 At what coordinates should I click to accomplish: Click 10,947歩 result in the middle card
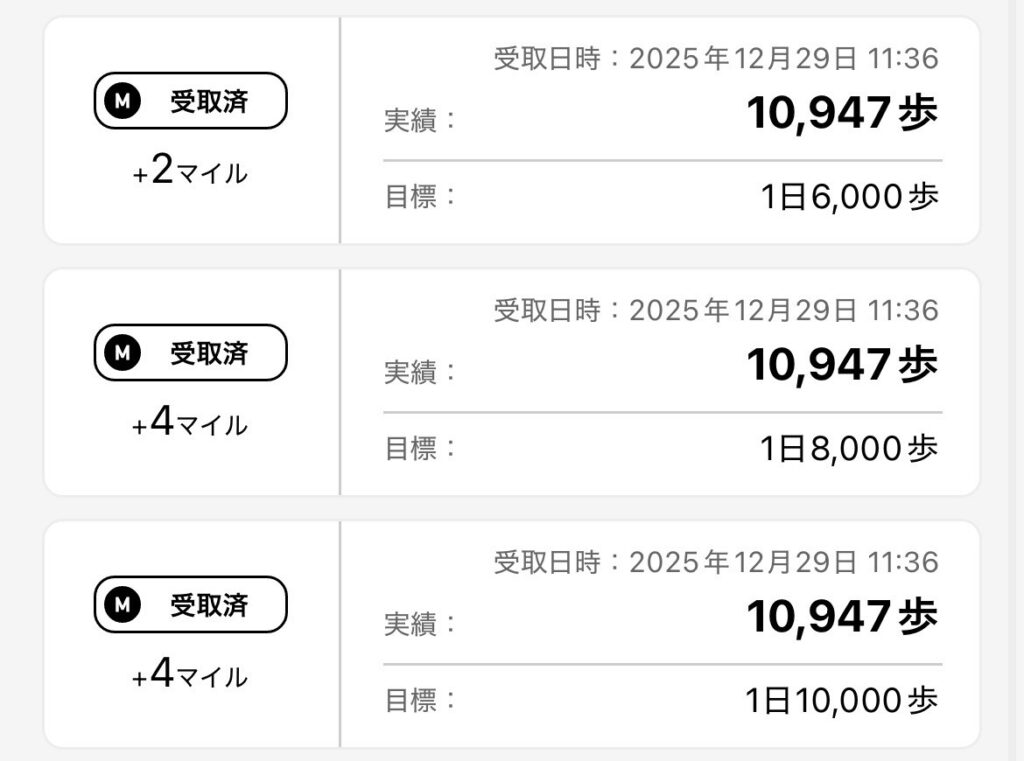coord(842,367)
